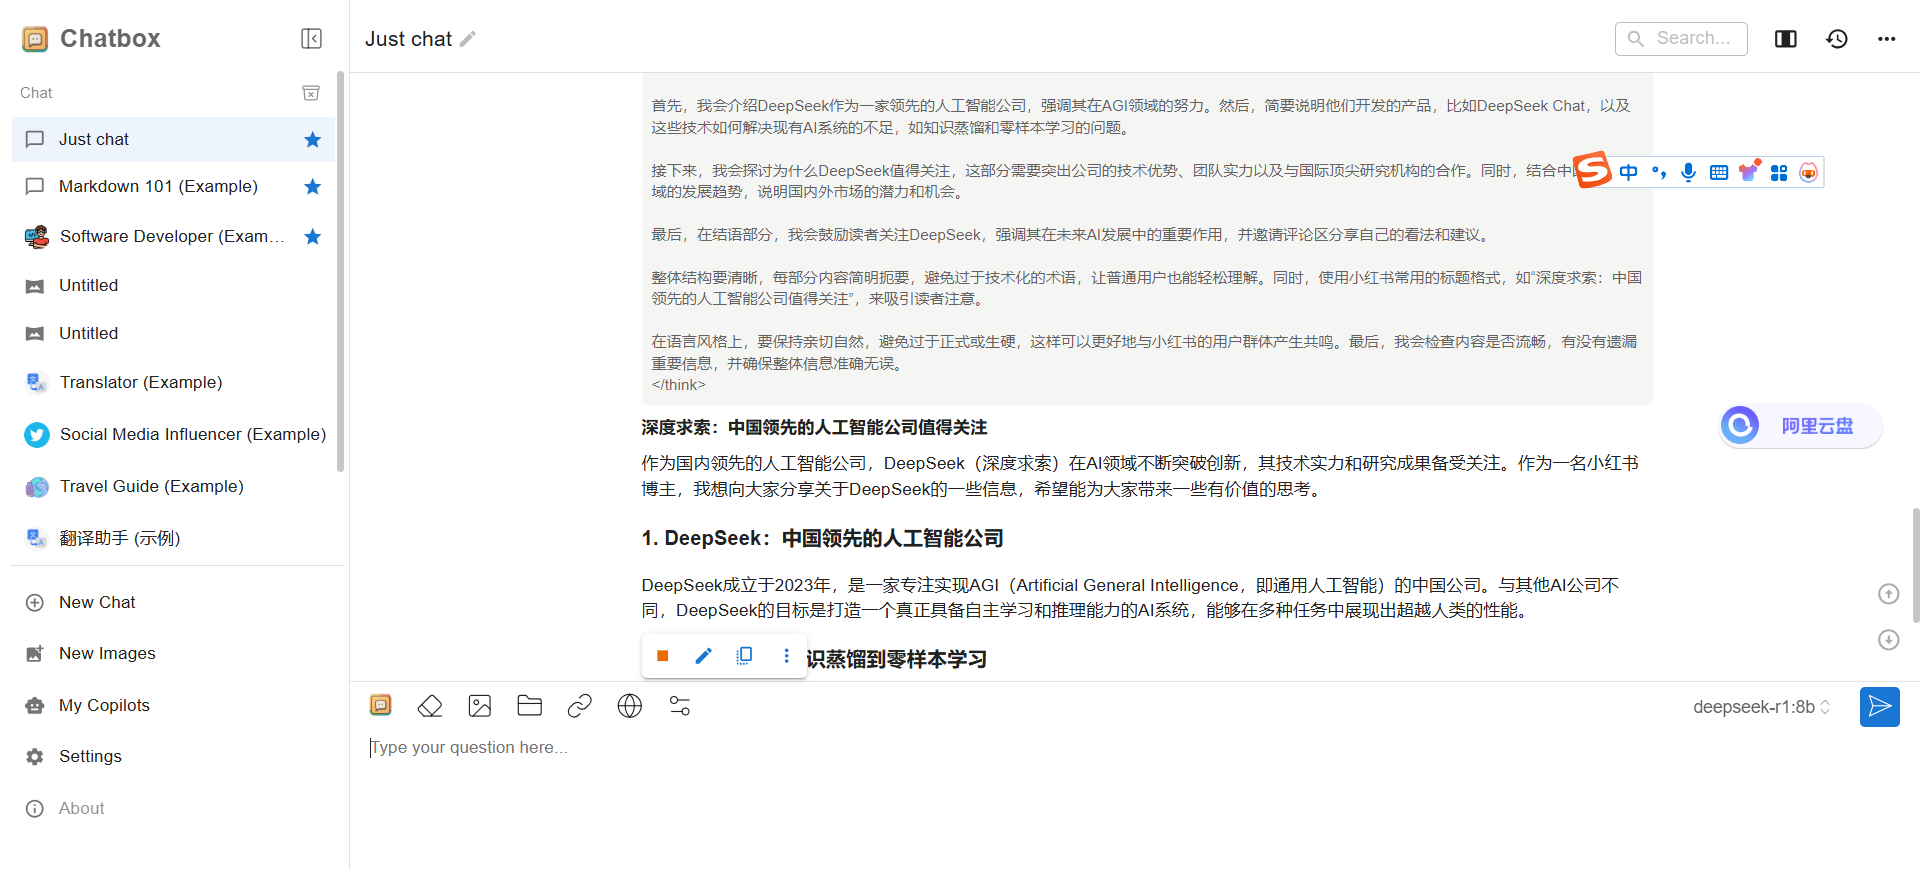Toggle the star on Just chat

[313, 140]
